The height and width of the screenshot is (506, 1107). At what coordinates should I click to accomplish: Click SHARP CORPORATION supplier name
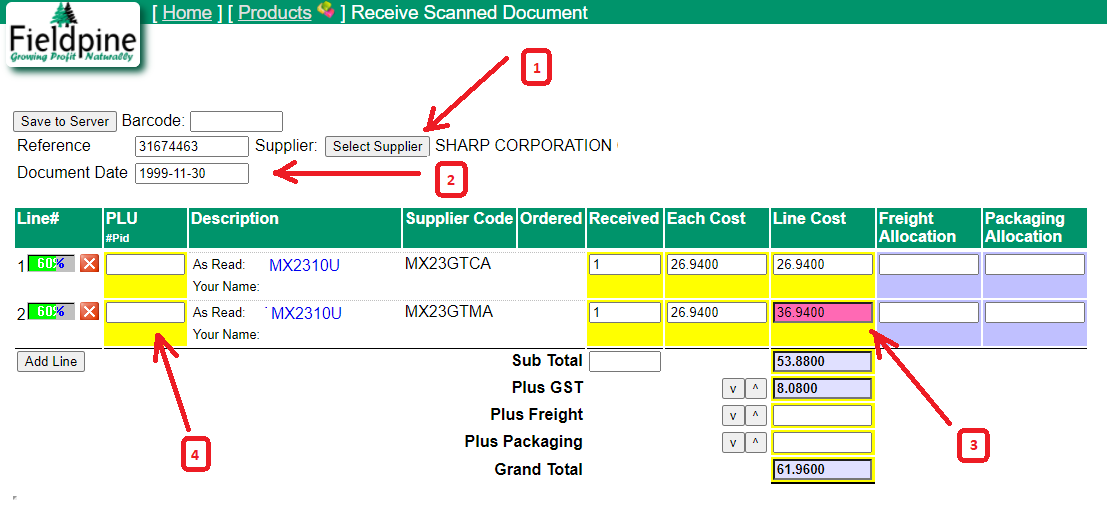pyautogui.click(x=523, y=146)
